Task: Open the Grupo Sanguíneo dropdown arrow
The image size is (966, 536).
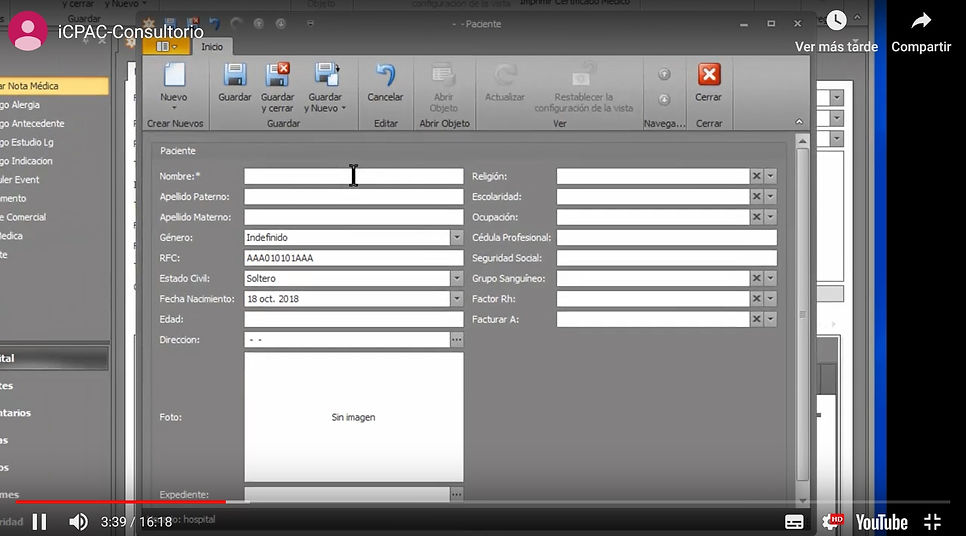Action: click(770, 278)
